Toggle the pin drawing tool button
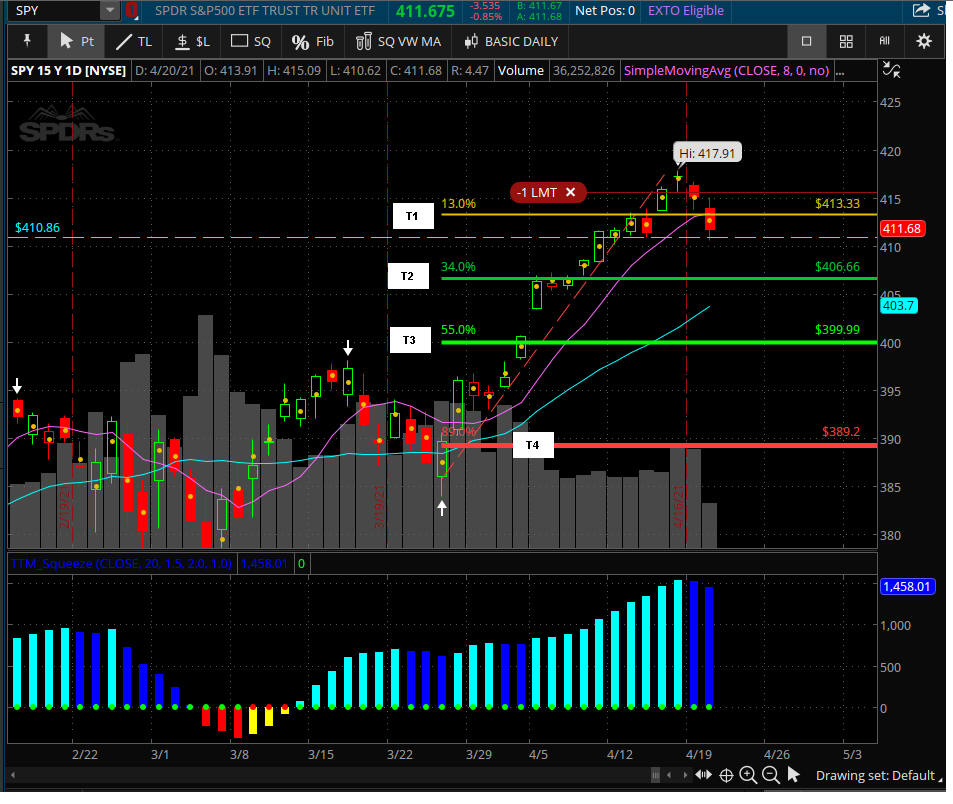The image size is (953, 804). (27, 41)
